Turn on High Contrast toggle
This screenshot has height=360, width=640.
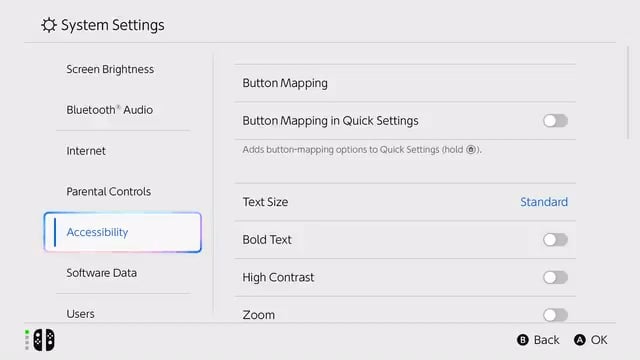[x=555, y=278]
